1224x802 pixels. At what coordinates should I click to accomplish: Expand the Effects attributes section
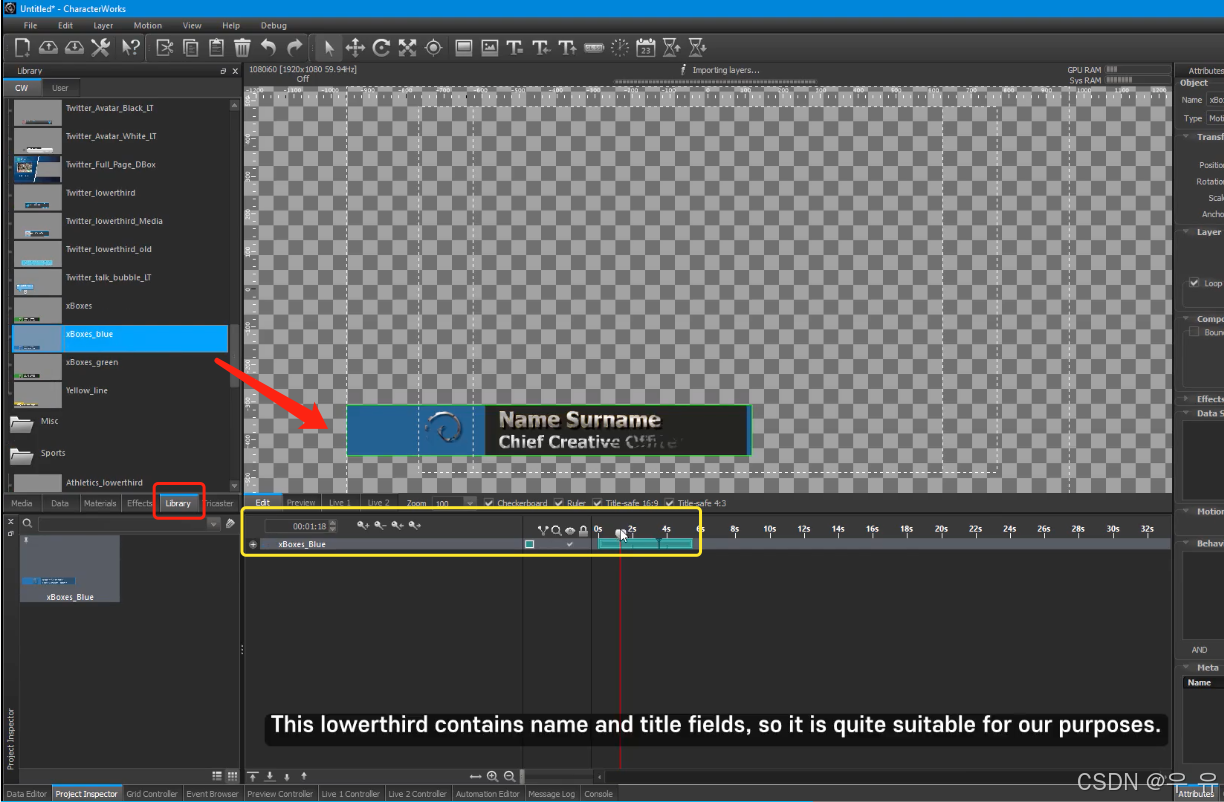point(1186,399)
